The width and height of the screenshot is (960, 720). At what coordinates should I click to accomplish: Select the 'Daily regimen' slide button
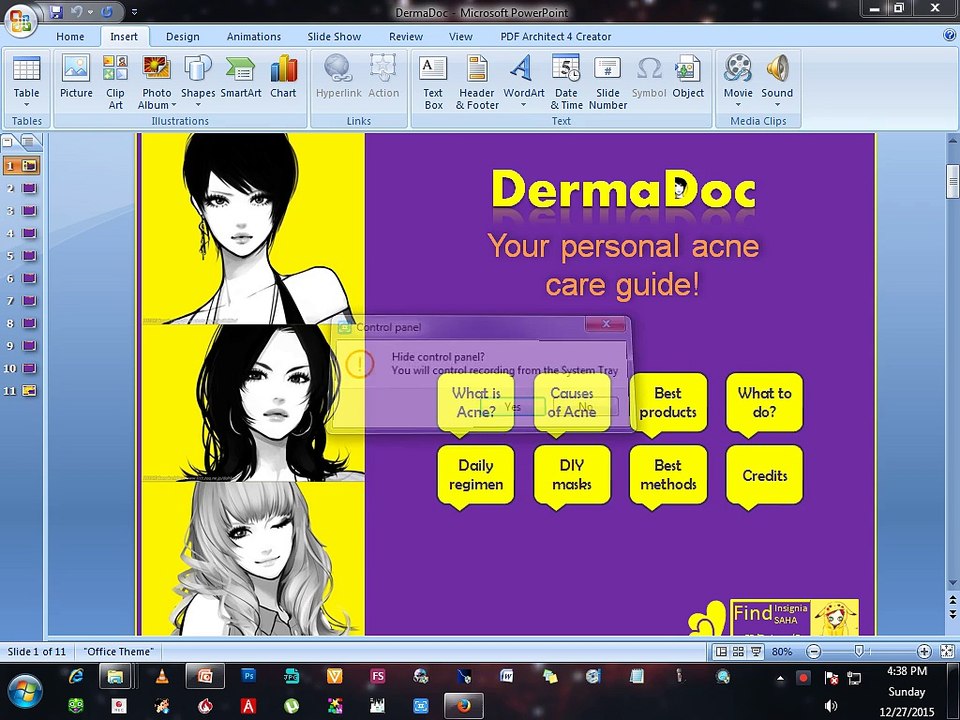476,475
